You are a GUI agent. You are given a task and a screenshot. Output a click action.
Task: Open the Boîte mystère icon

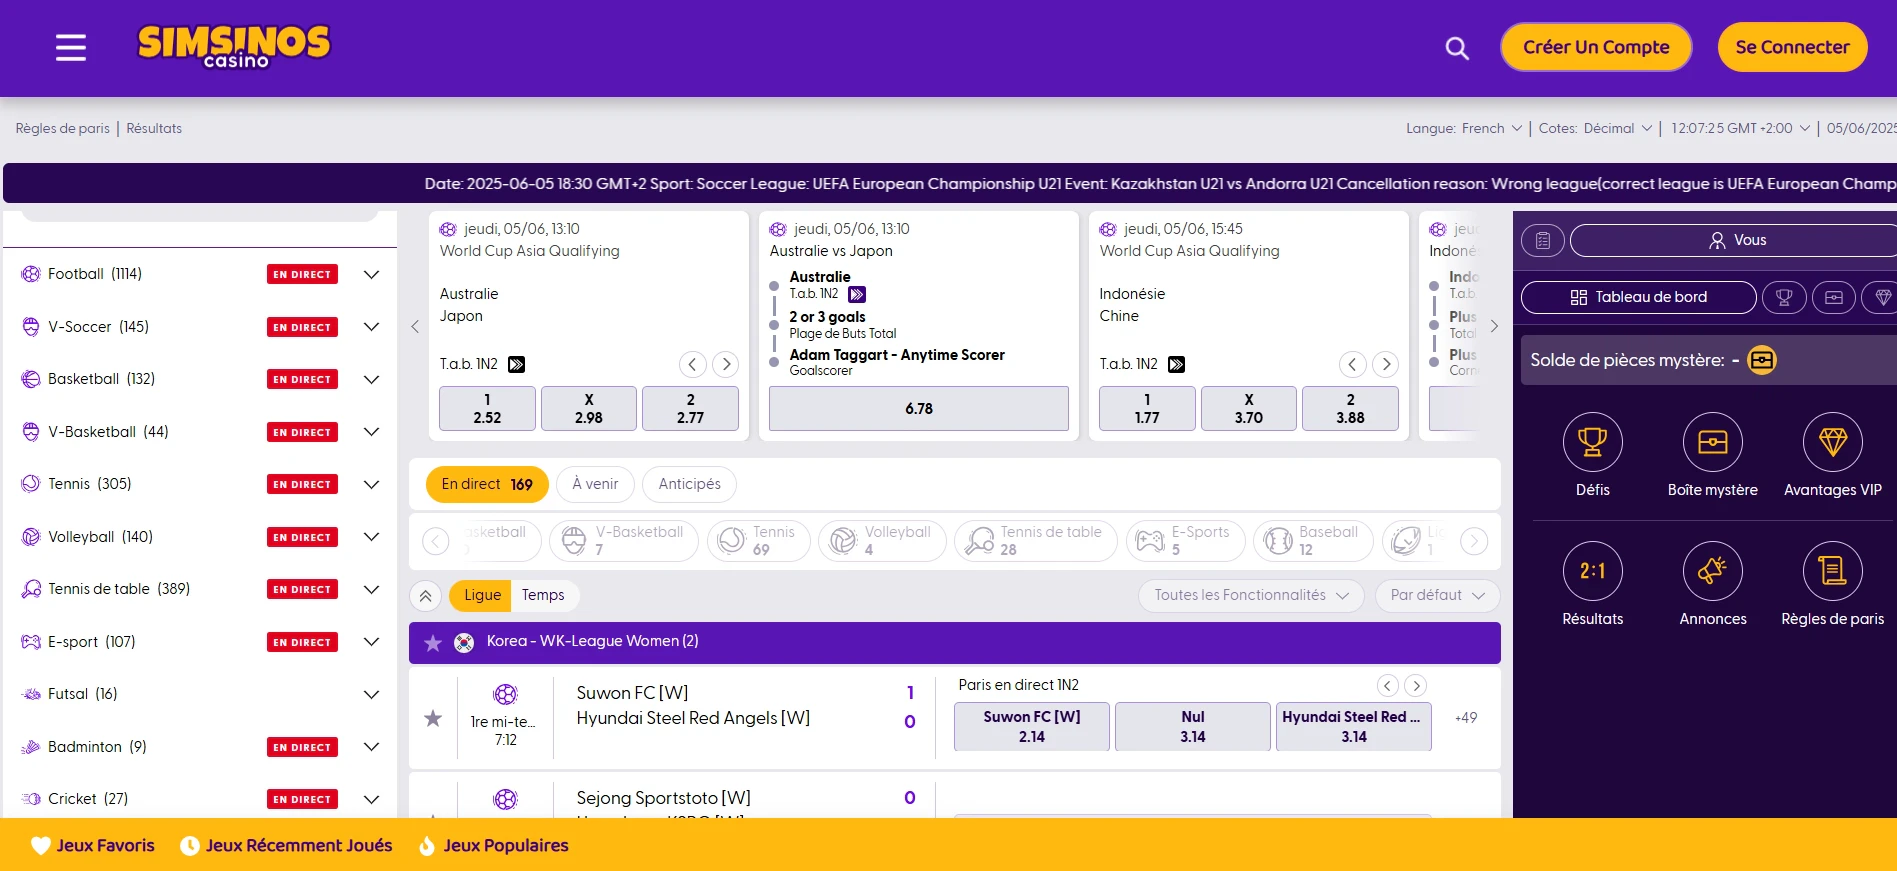point(1712,442)
